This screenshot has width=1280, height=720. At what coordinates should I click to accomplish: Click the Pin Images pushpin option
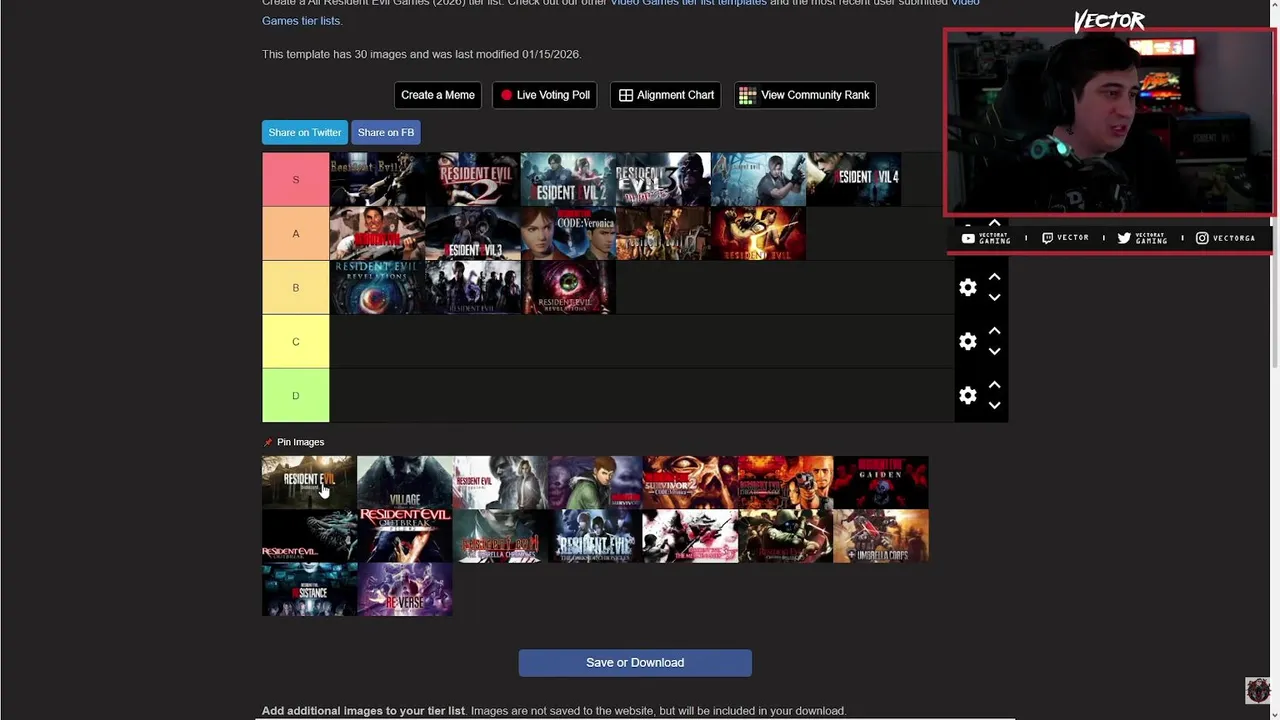[x=293, y=442]
